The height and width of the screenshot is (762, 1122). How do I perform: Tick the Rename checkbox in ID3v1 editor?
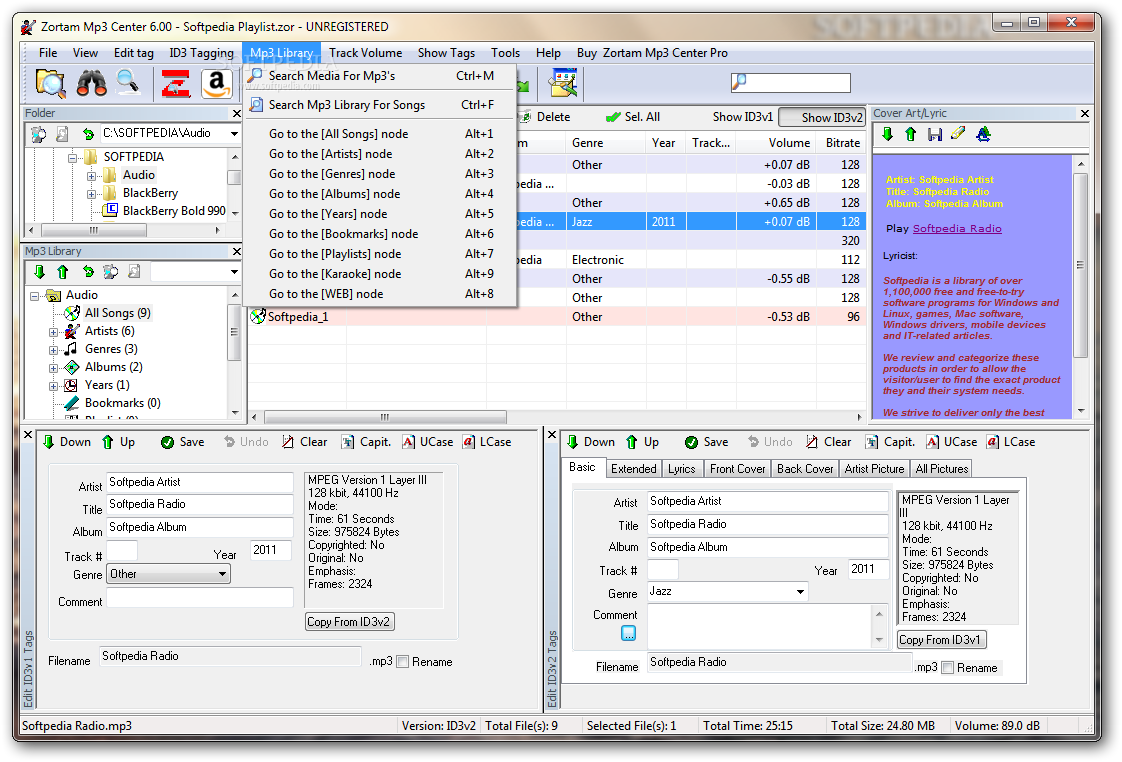pos(403,662)
